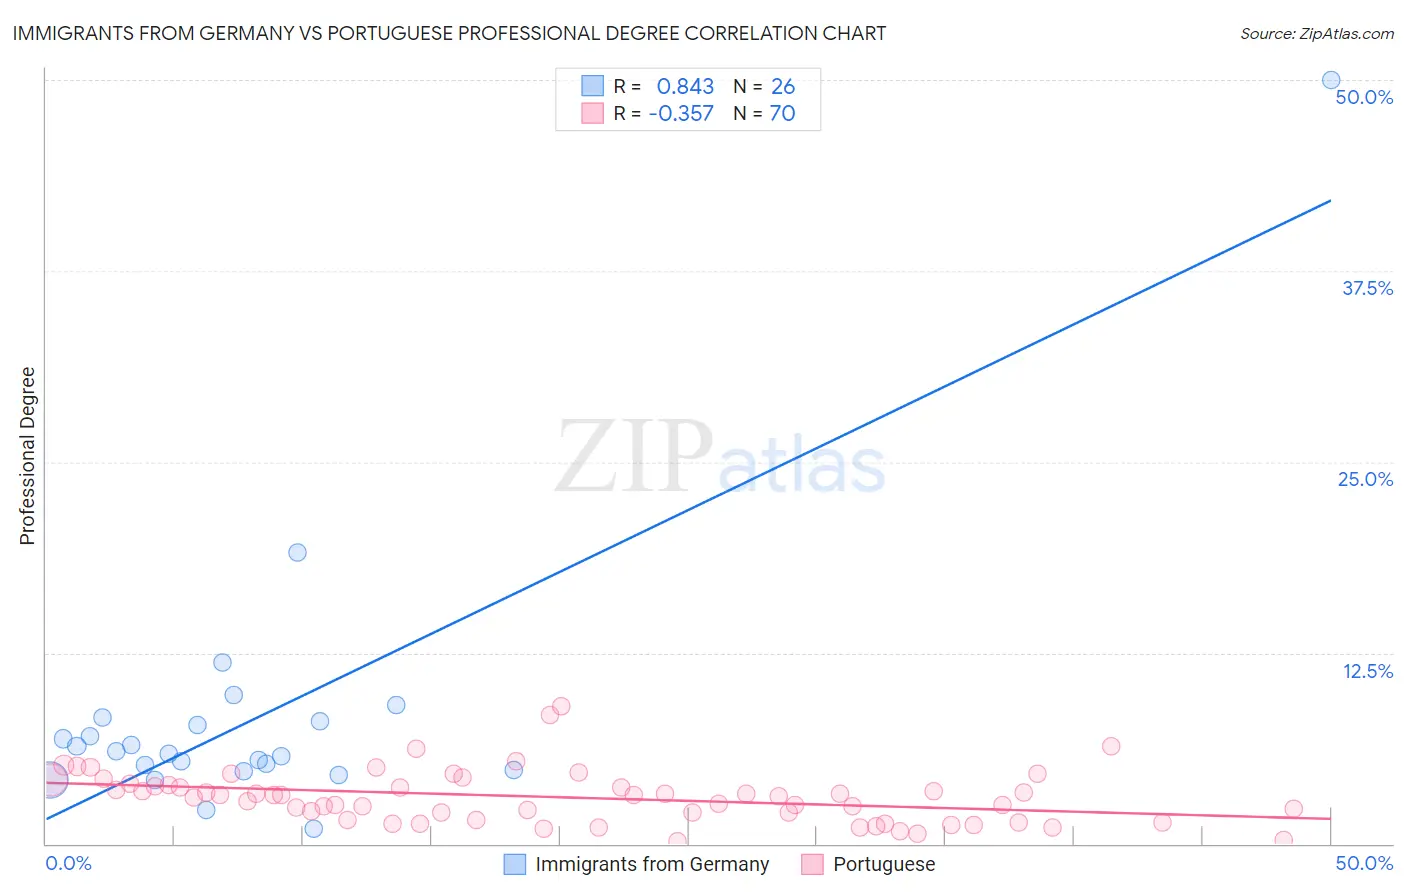Click the 0.843 correlation value
The height and width of the screenshot is (892, 1406).
click(x=685, y=86)
